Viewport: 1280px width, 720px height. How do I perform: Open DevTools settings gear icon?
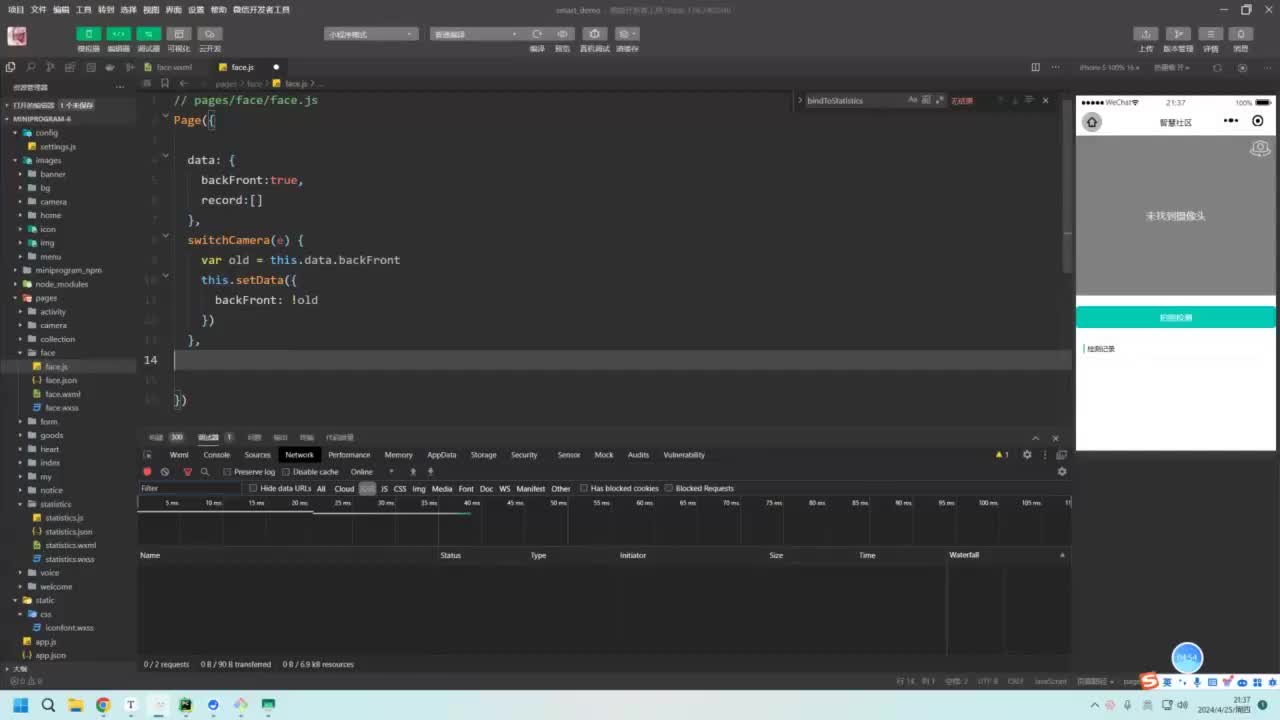pos(1027,455)
